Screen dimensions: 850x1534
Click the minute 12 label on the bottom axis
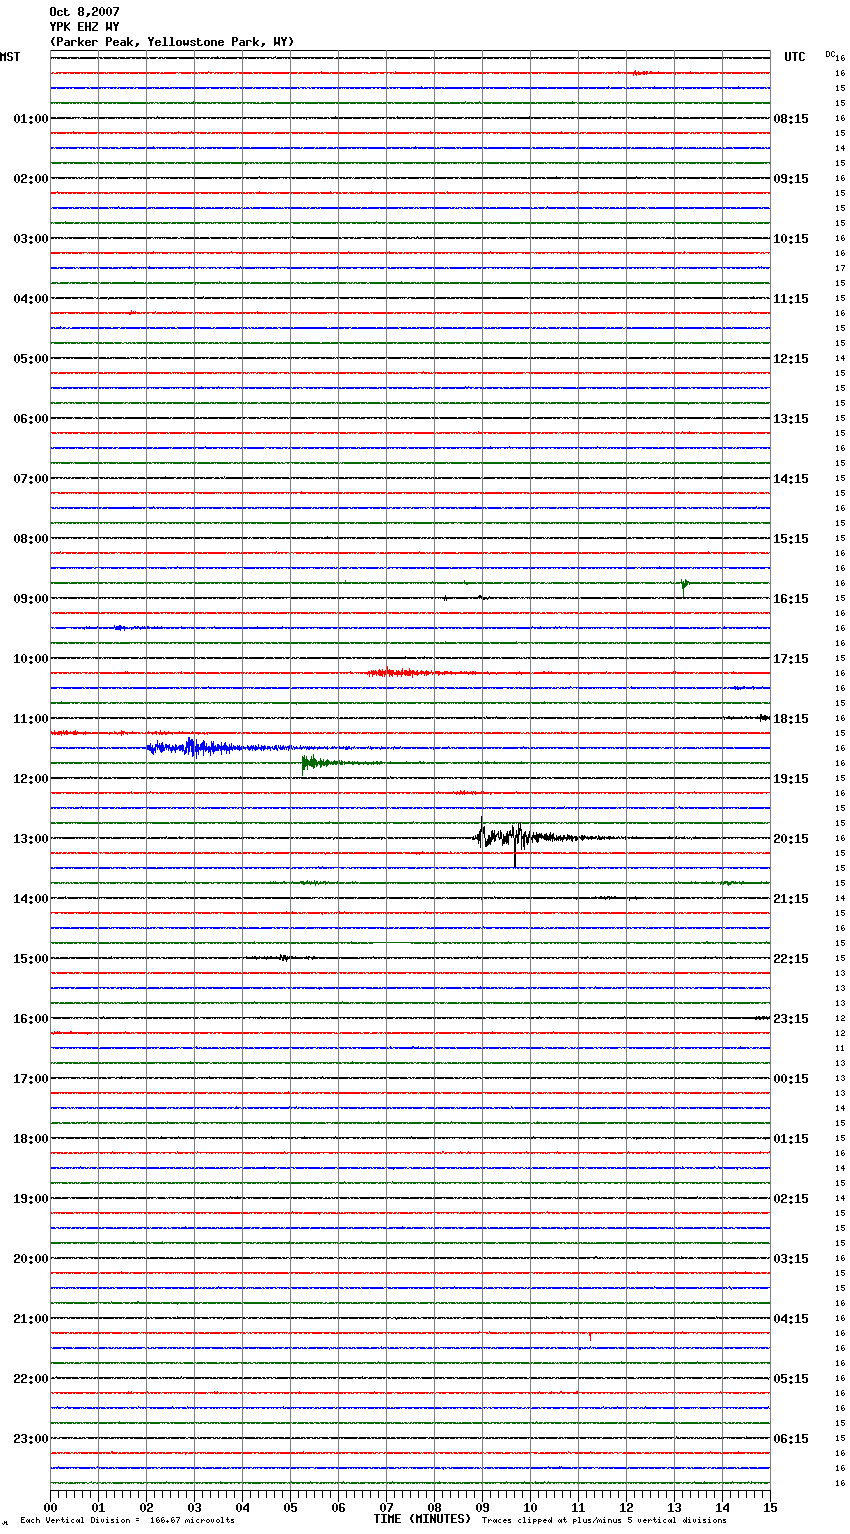[x=626, y=1507]
